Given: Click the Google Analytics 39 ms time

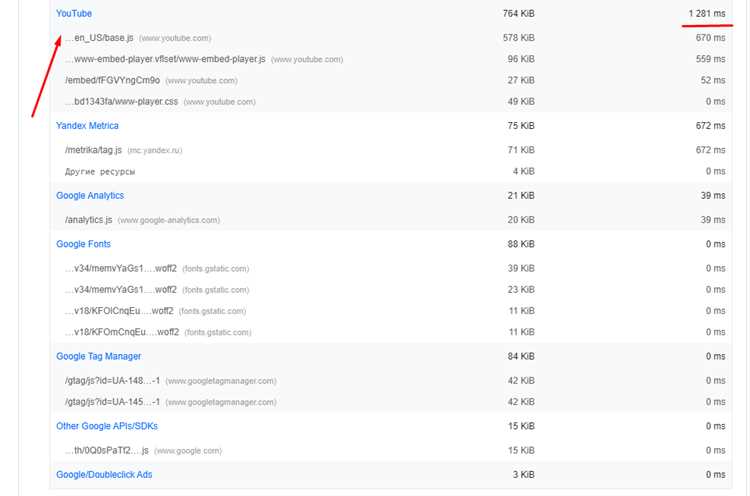Looking at the screenshot, I should coord(713,196).
